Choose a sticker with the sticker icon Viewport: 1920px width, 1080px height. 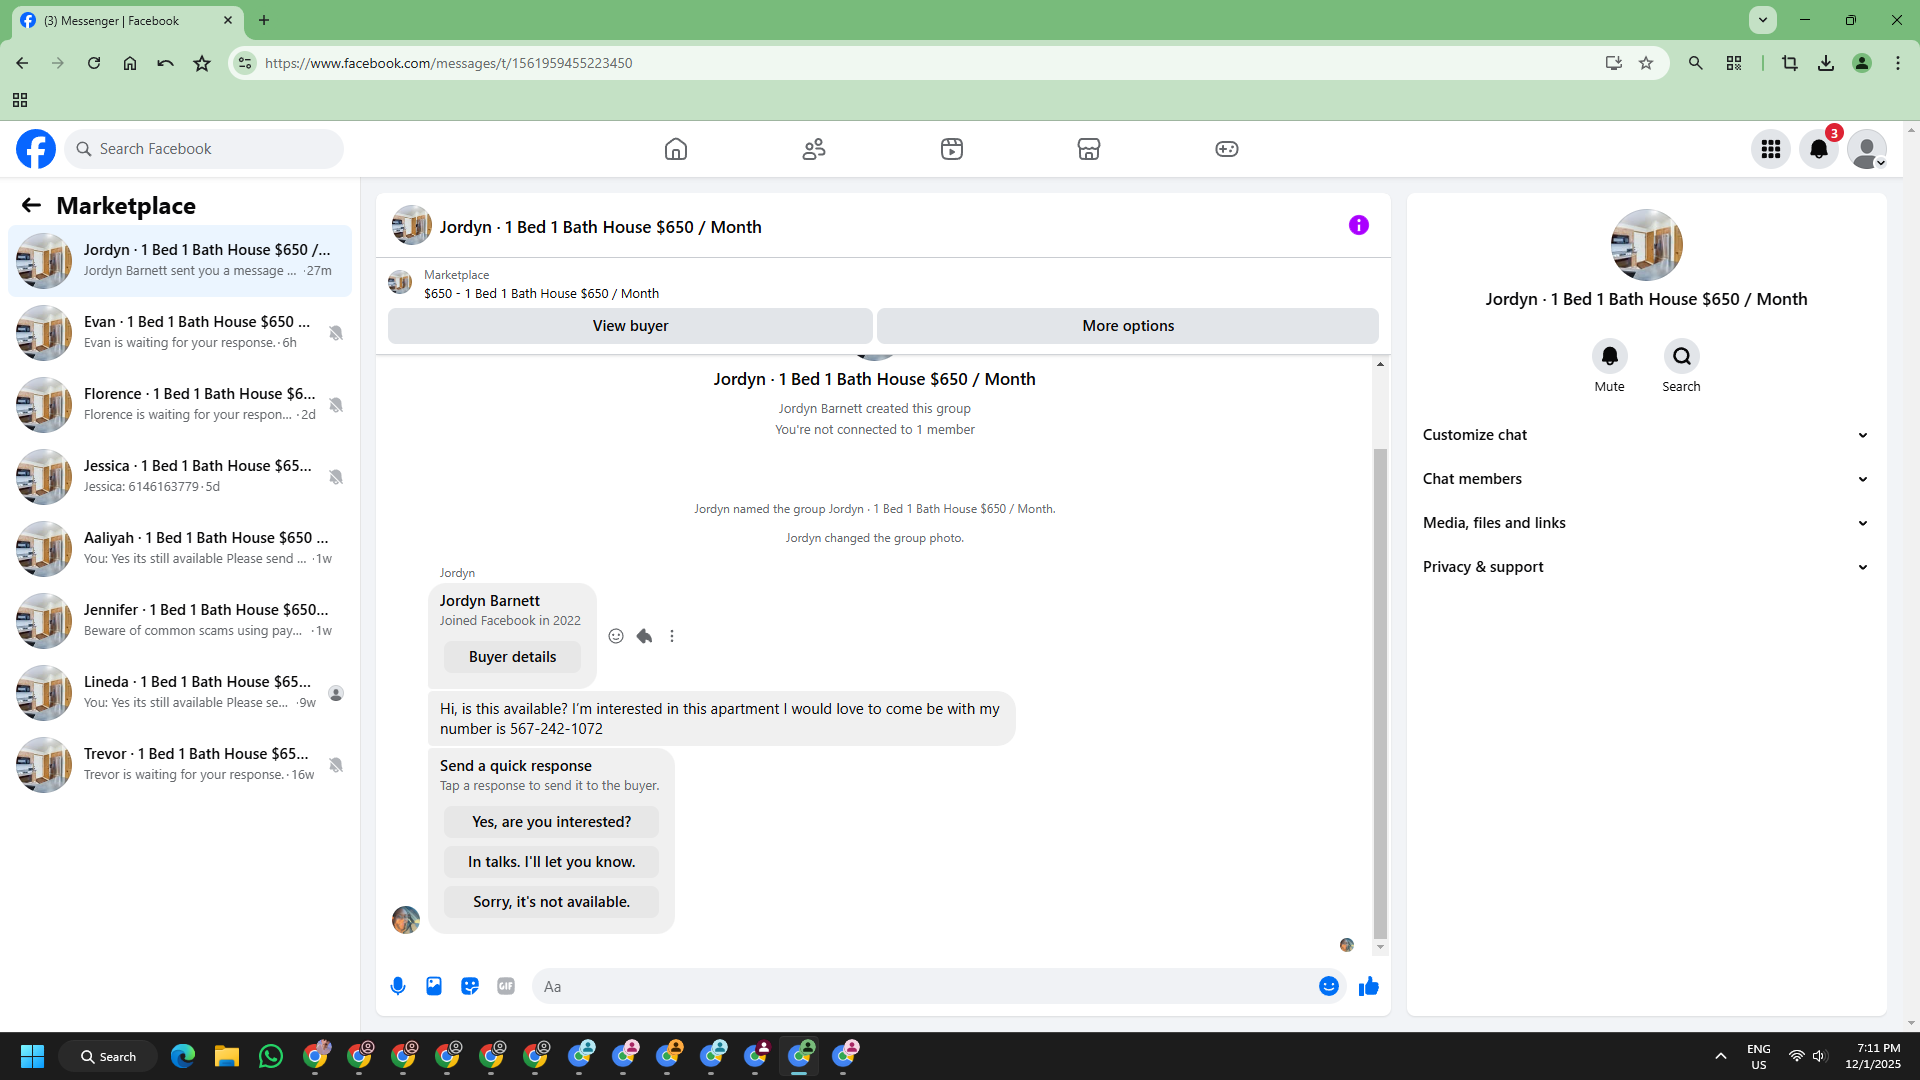tap(470, 986)
